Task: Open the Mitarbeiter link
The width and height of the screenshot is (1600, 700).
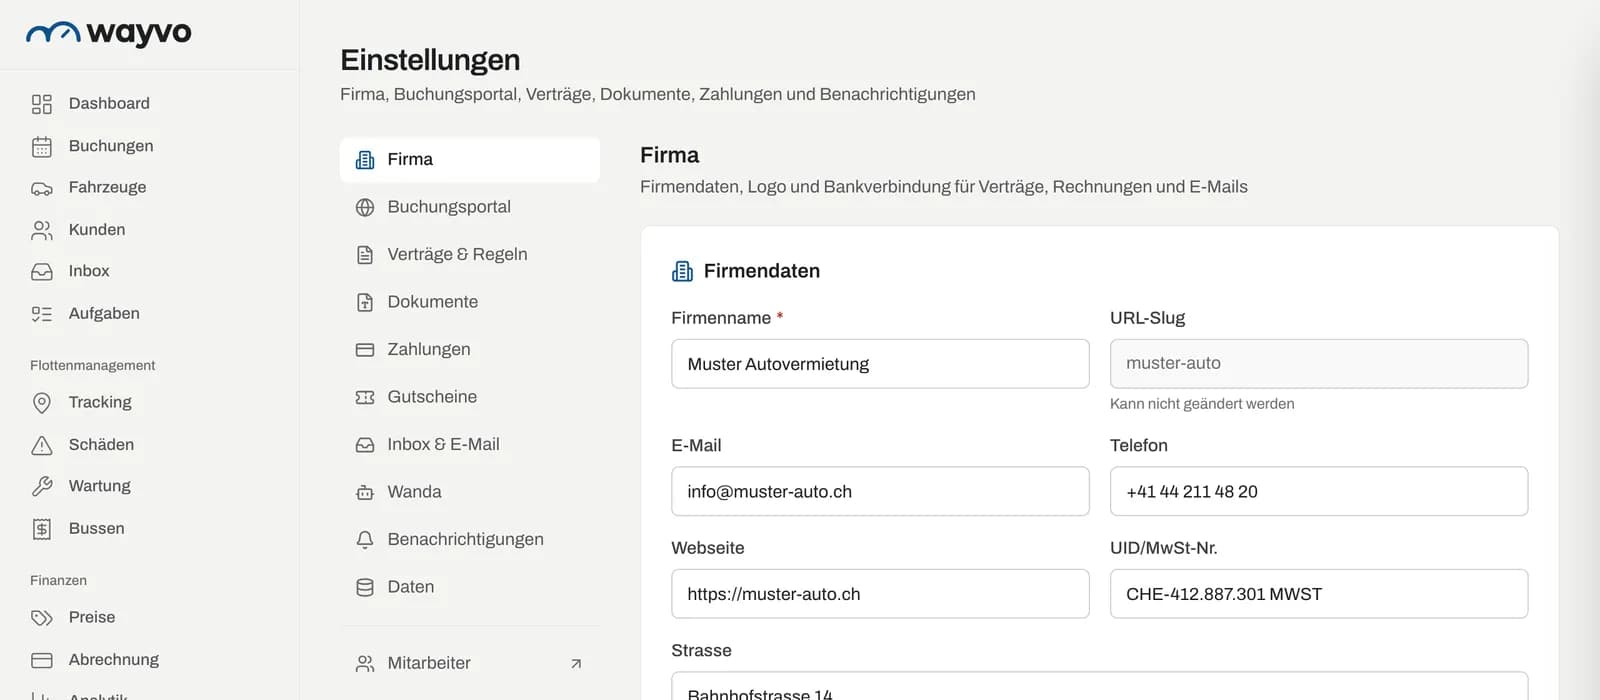Action: point(470,663)
